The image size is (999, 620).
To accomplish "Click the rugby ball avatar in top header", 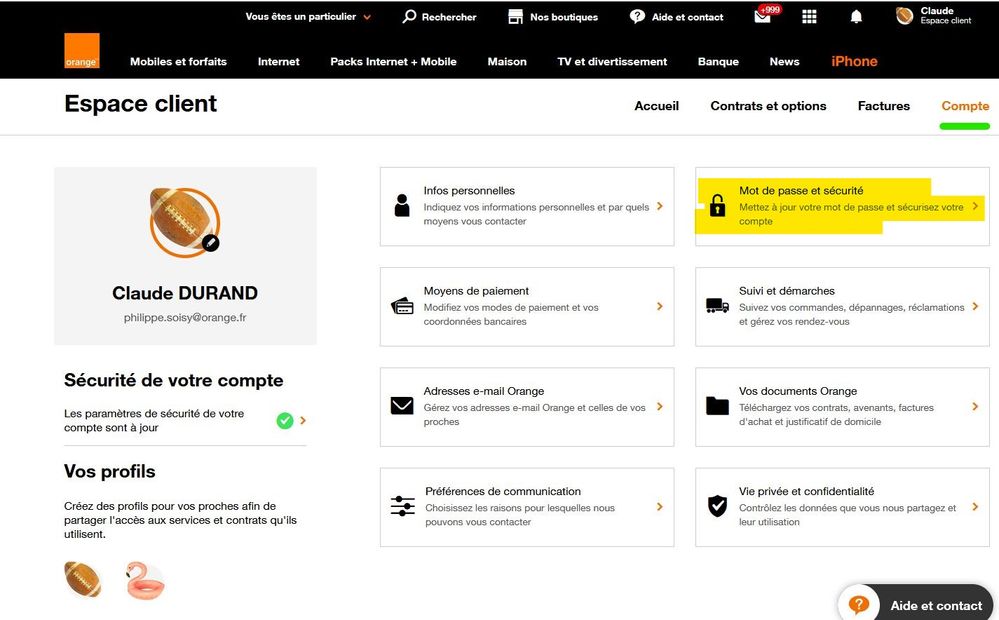I will [905, 16].
